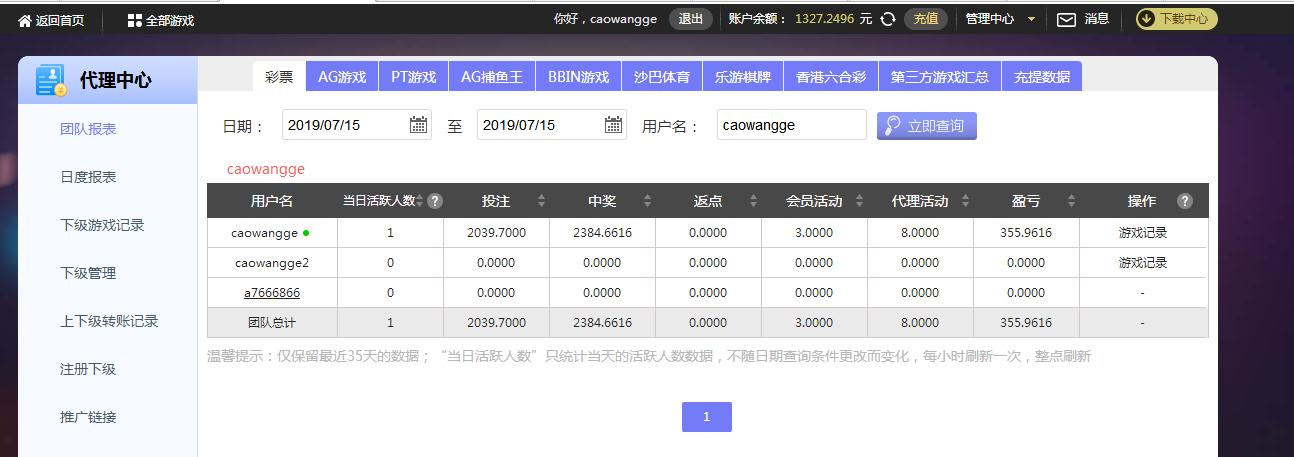Image resolution: width=1294 pixels, height=457 pixels.
Task: Click the help icon next to 操作 header
Action: (1185, 201)
